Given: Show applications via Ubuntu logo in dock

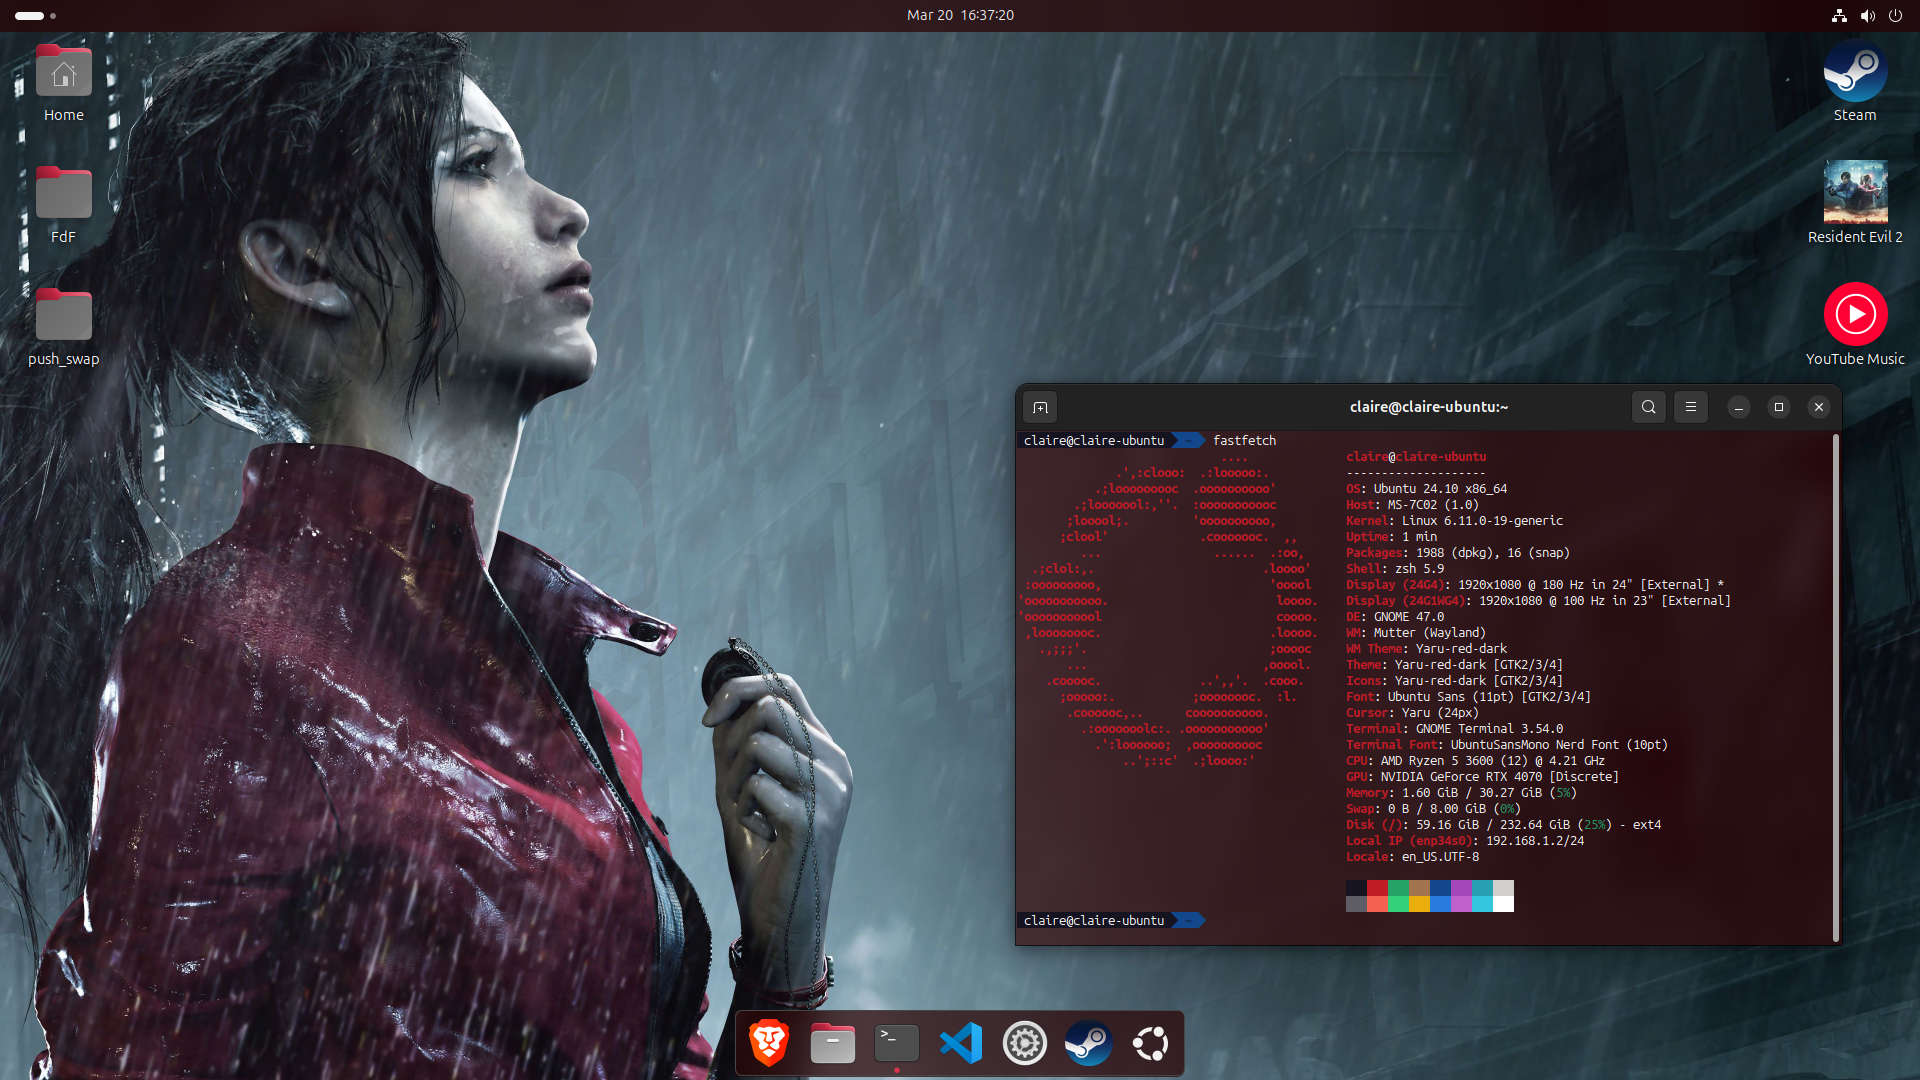Looking at the screenshot, I should click(x=1151, y=1043).
